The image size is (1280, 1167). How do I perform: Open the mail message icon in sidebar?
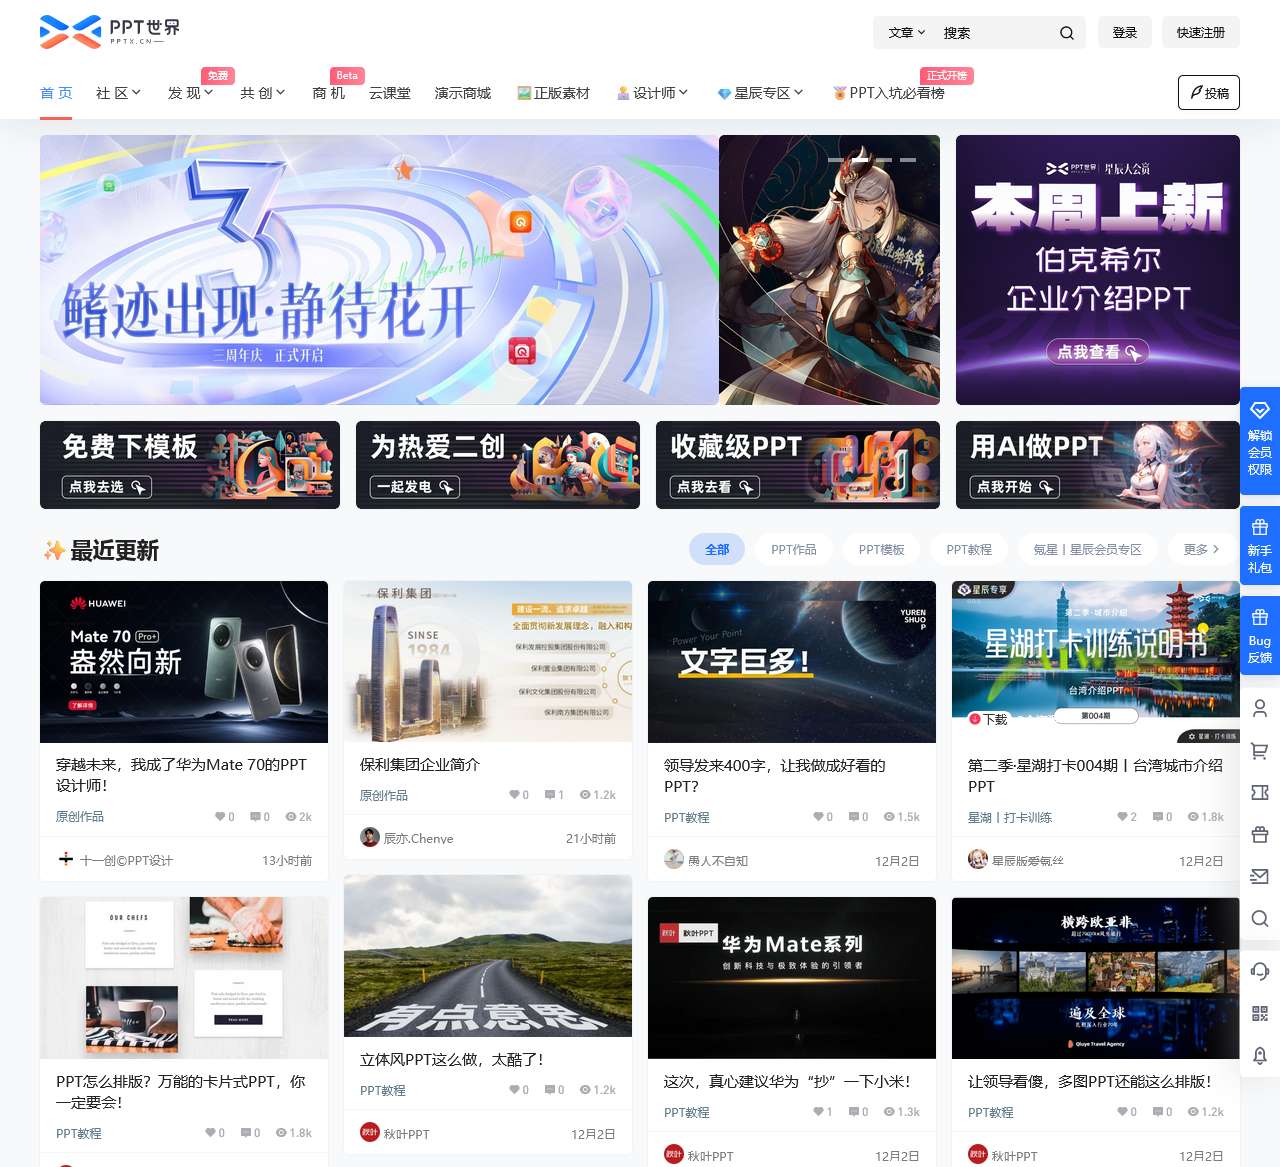pyautogui.click(x=1260, y=876)
